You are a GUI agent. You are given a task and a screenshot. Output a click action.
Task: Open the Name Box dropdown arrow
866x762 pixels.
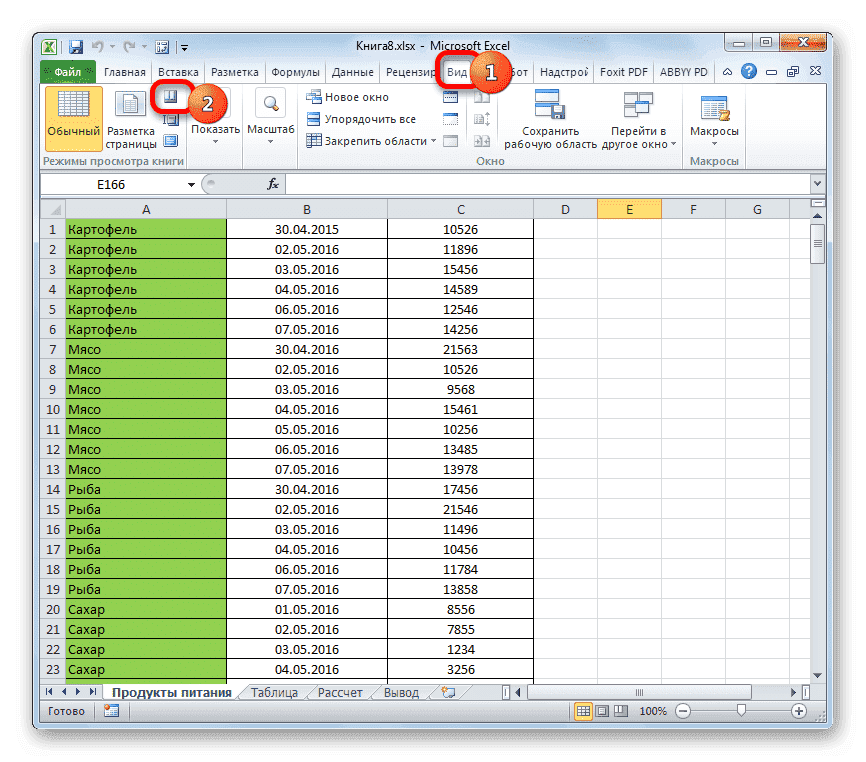(190, 184)
